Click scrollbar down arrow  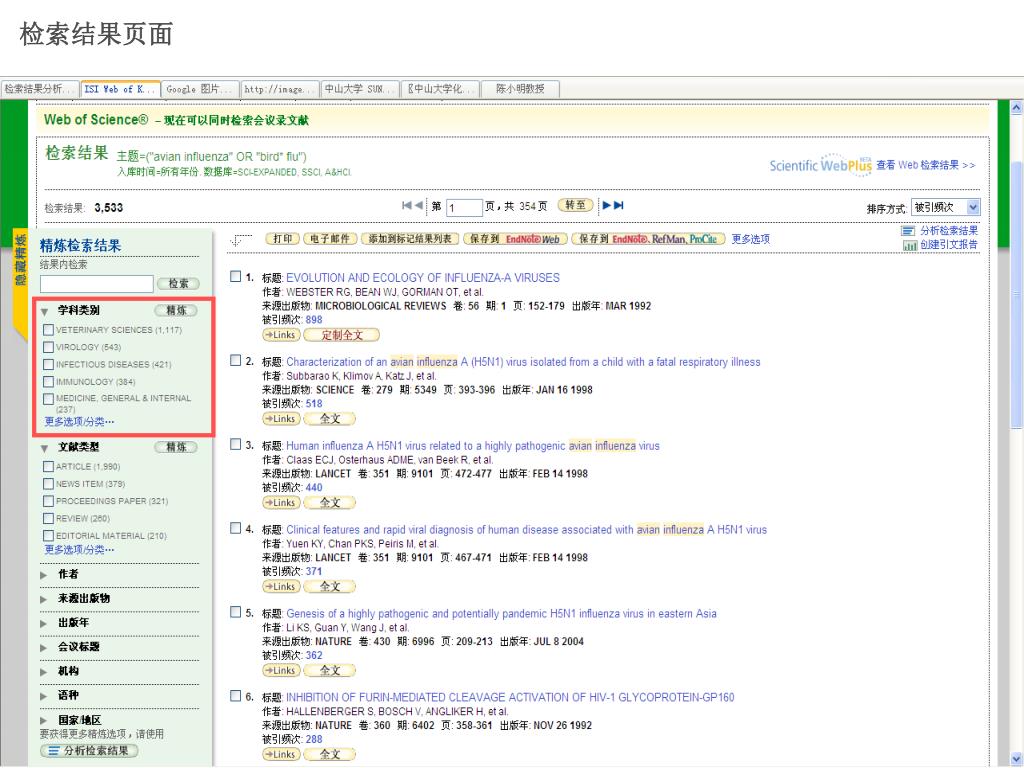(x=1016, y=759)
